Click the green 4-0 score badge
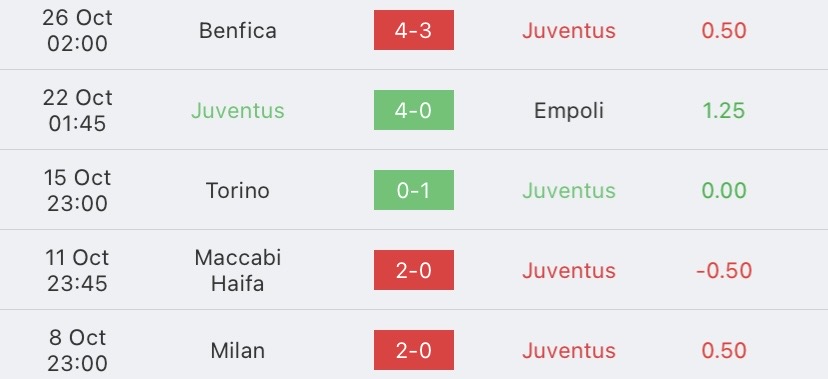This screenshot has width=828, height=379. [414, 110]
